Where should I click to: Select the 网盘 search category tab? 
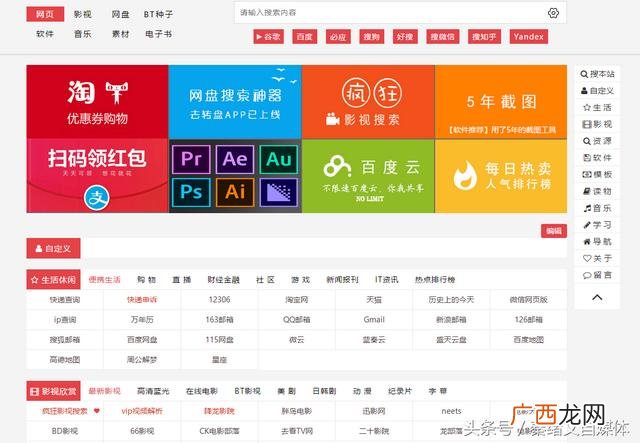[x=120, y=14]
